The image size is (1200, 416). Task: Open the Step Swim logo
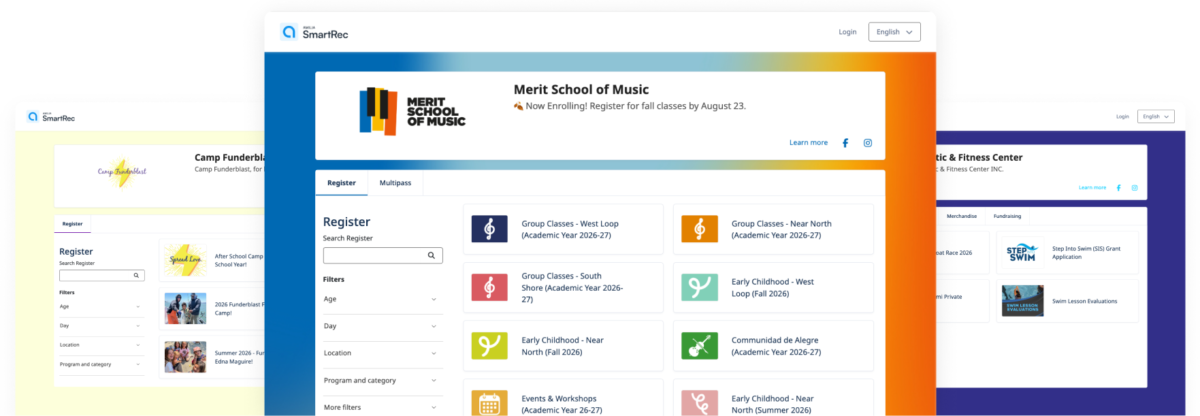click(1023, 251)
